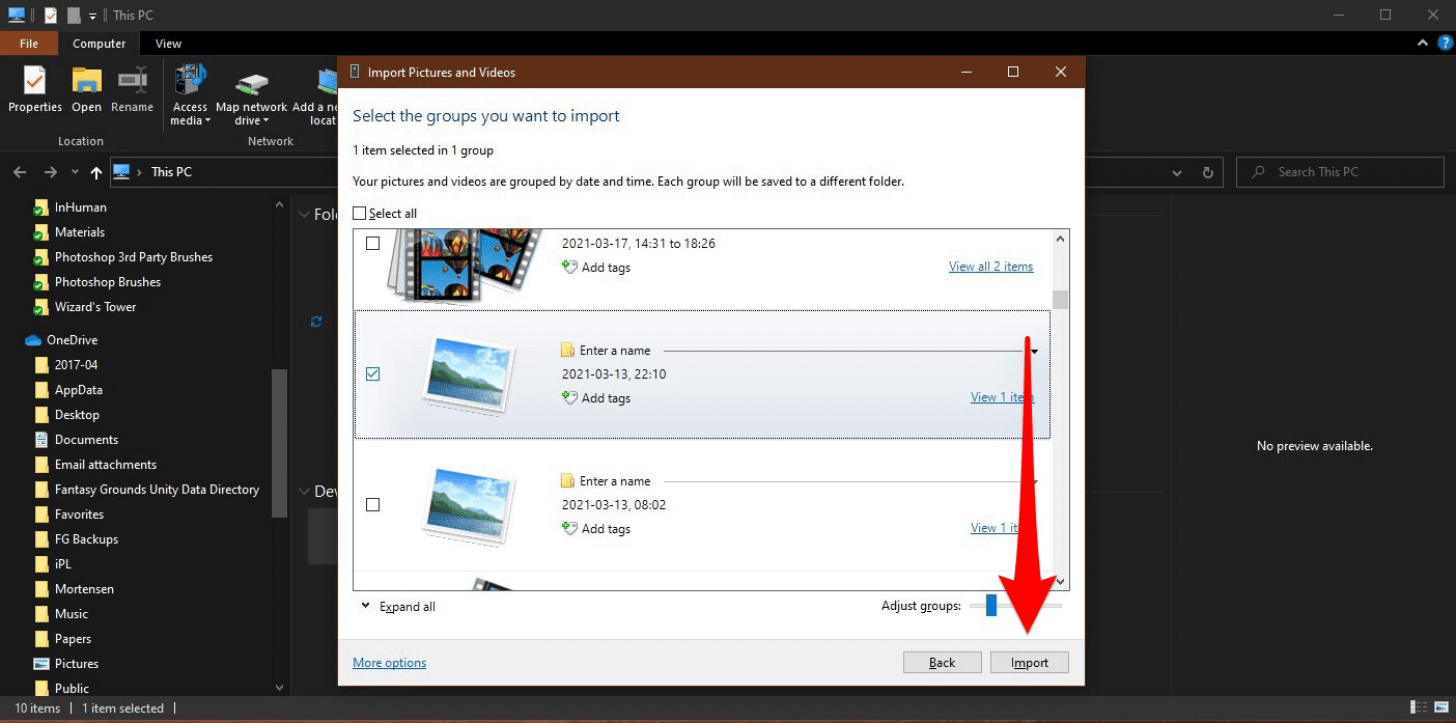Refresh the This PC address bar
Image resolution: width=1456 pixels, height=723 pixels.
tap(1208, 172)
